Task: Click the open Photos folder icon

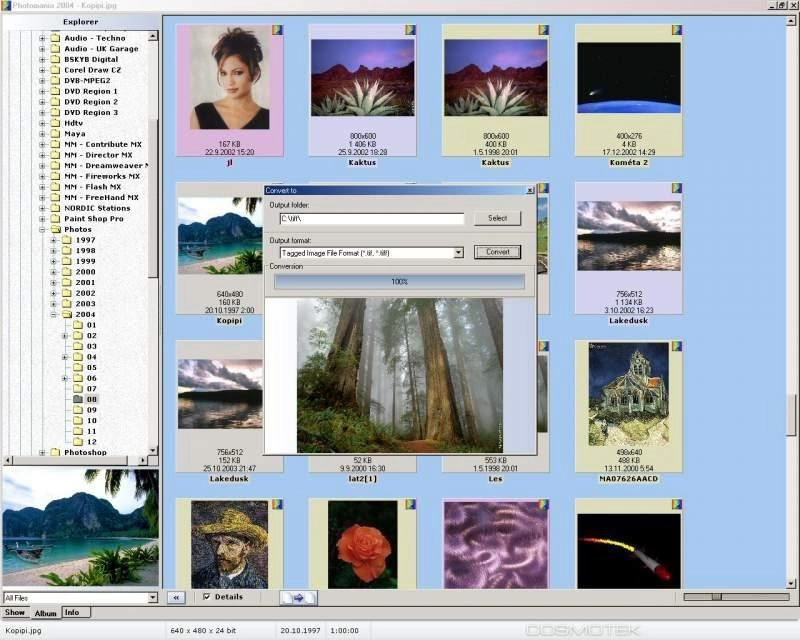Action: click(x=55, y=229)
